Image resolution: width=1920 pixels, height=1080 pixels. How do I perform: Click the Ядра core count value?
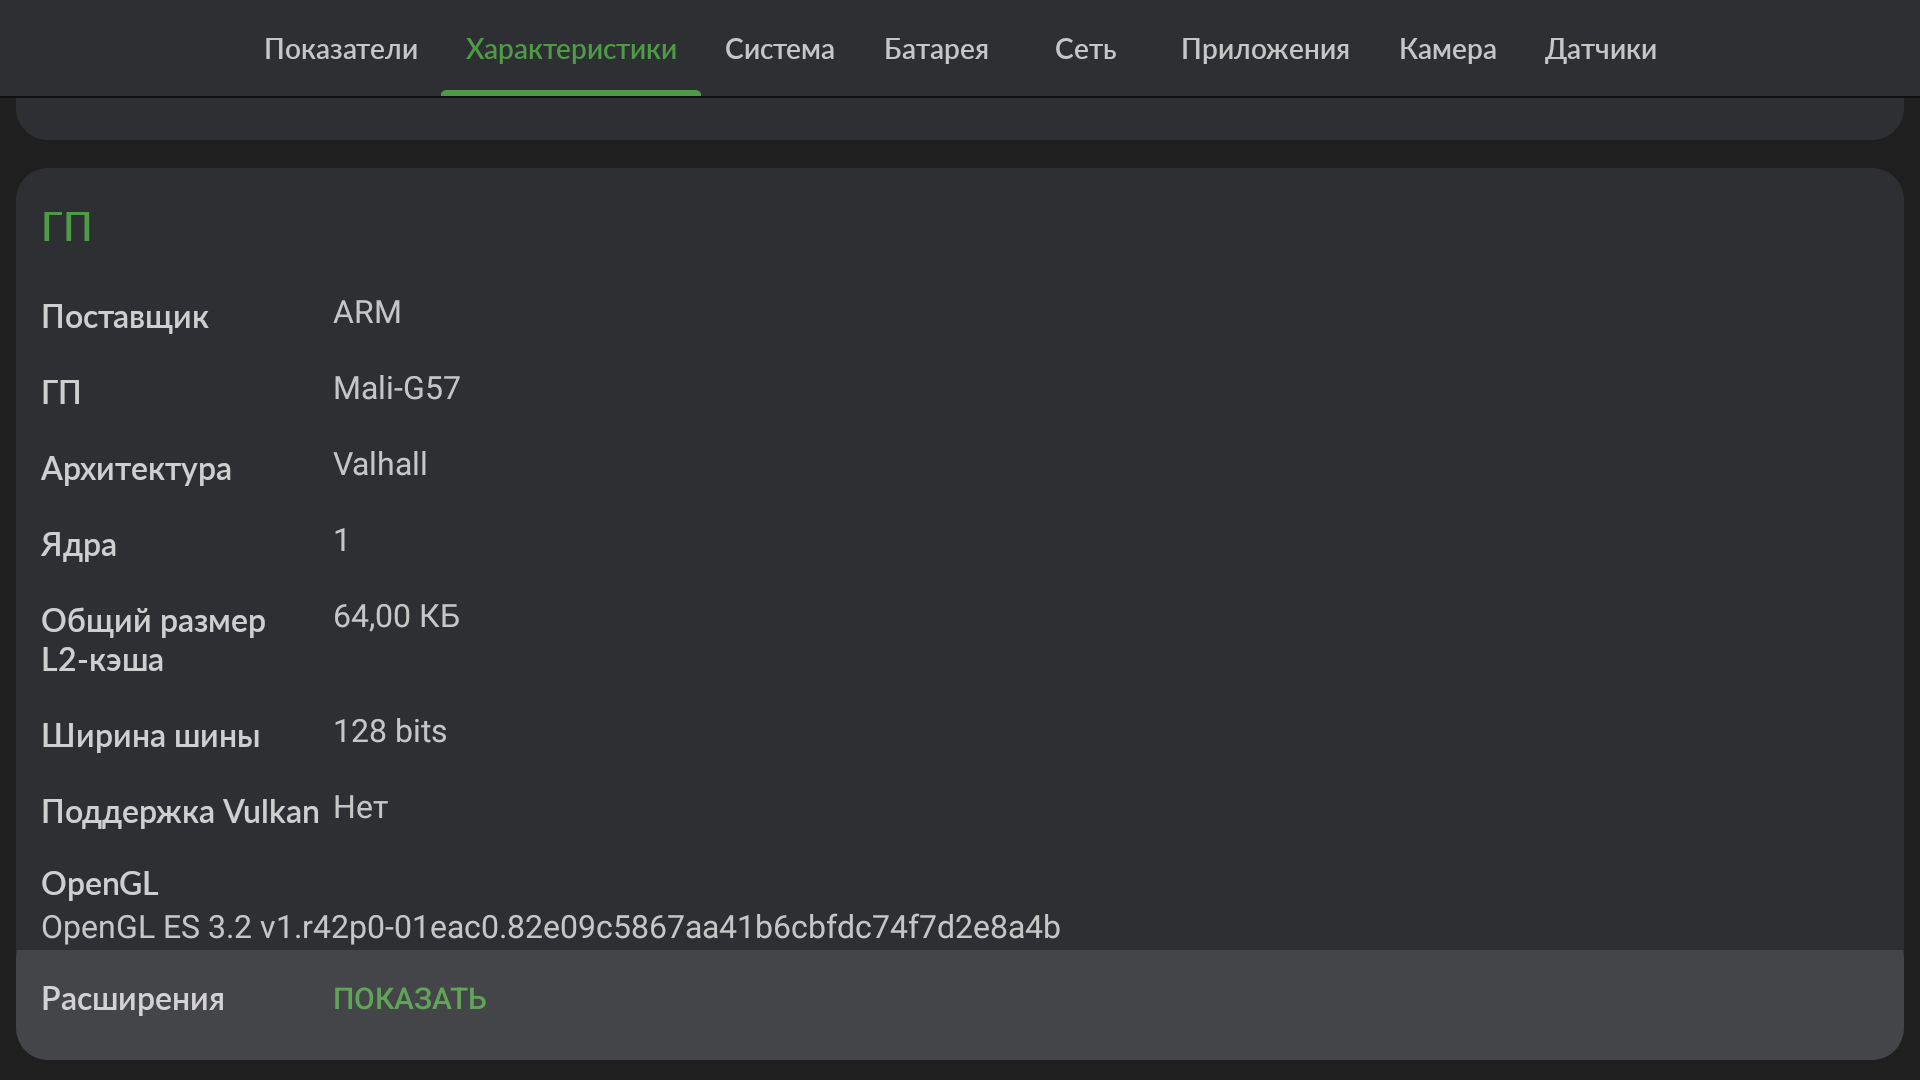(x=341, y=540)
